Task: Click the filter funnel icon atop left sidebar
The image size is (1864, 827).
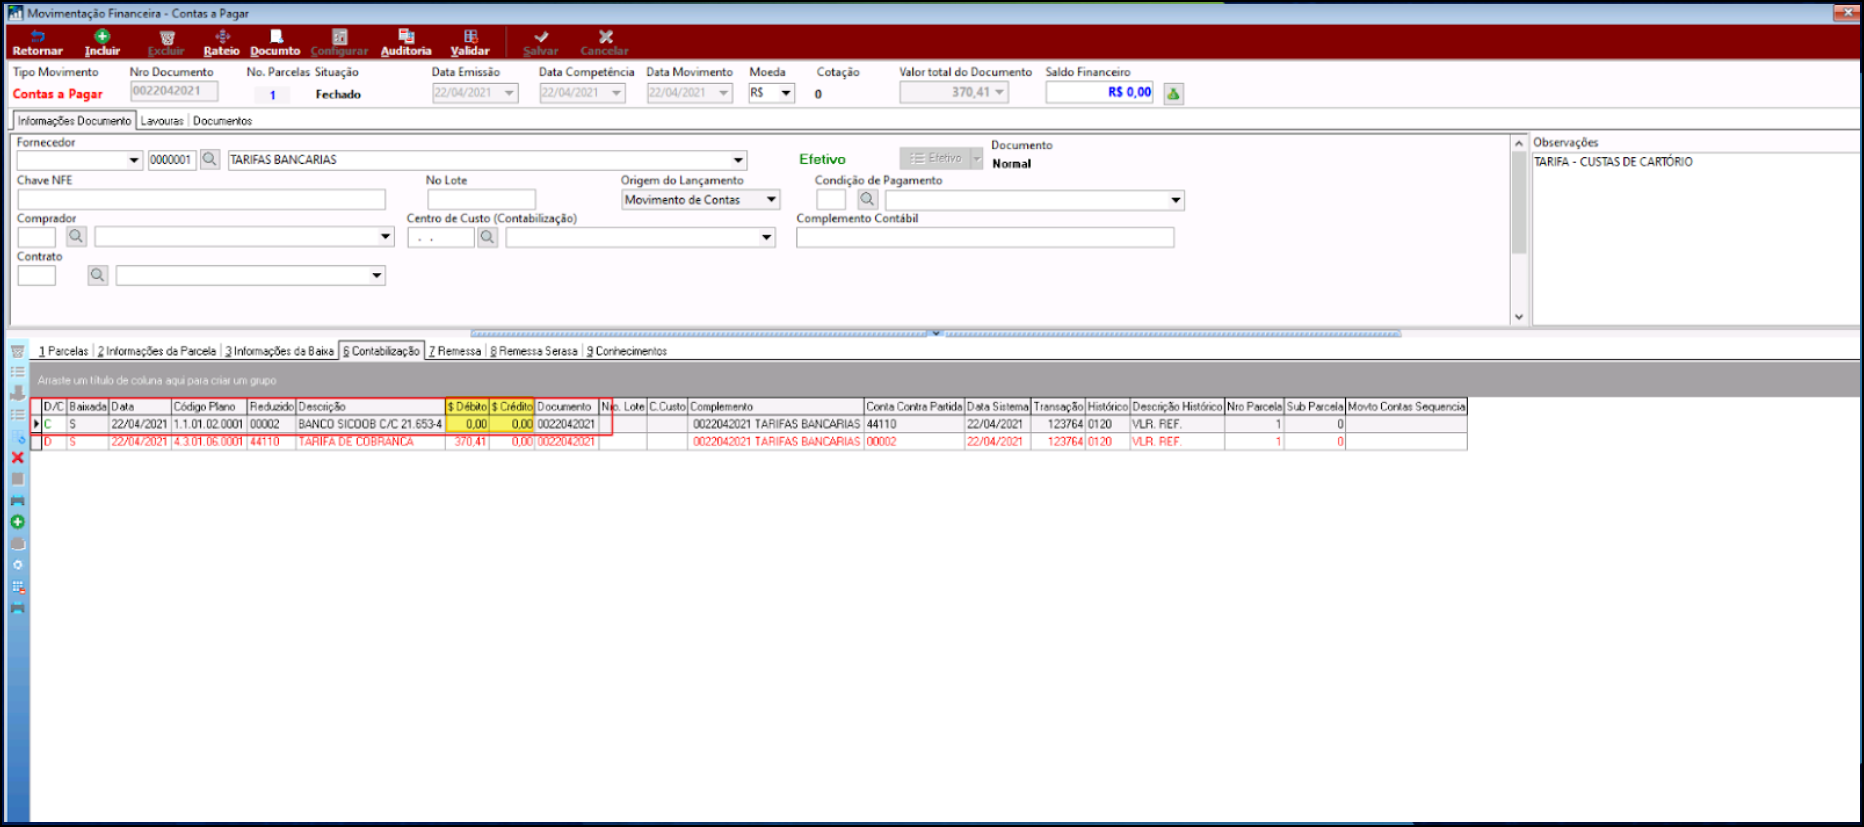Action: [x=17, y=351]
